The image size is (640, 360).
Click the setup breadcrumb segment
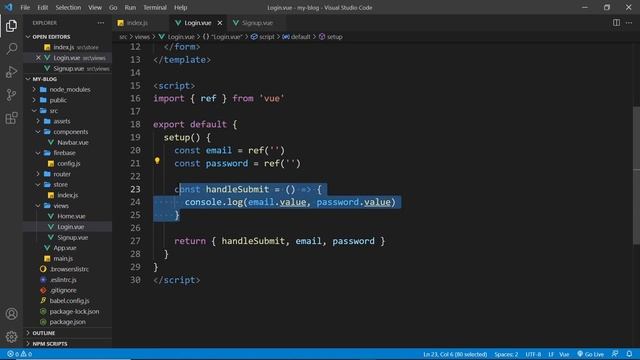331,37
